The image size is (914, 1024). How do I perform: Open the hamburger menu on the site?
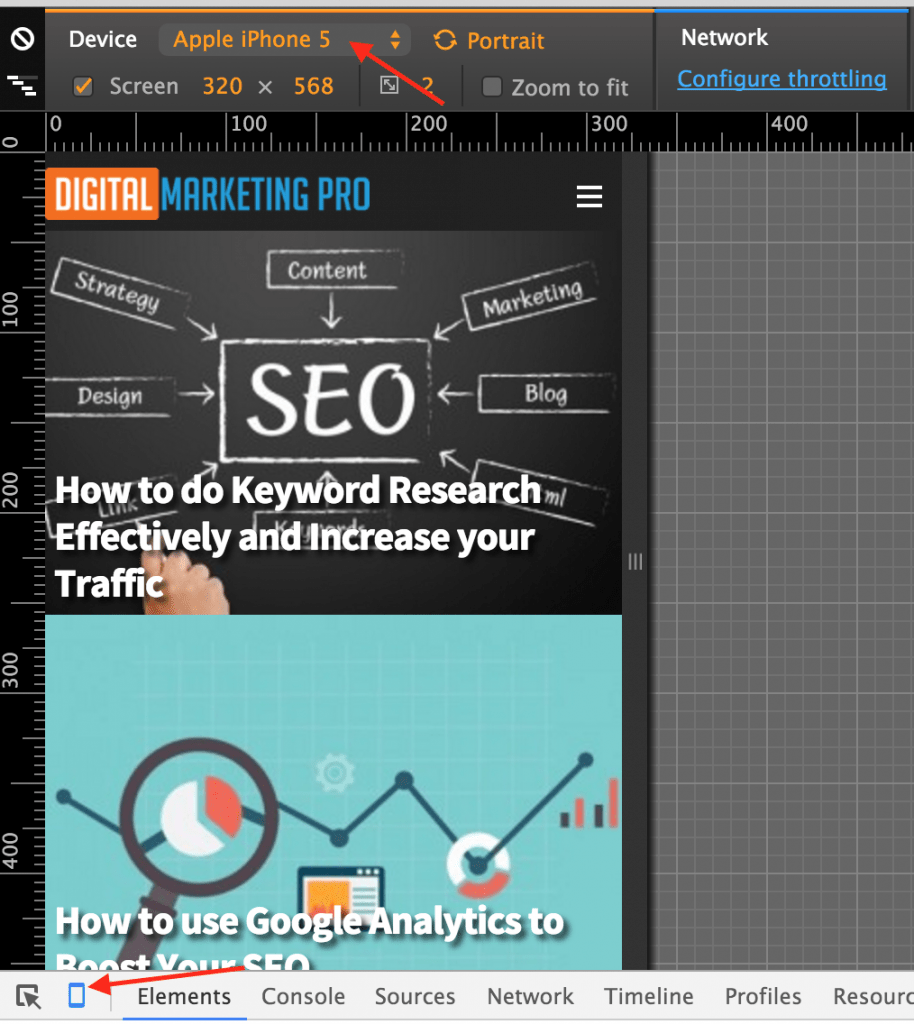[x=589, y=197]
